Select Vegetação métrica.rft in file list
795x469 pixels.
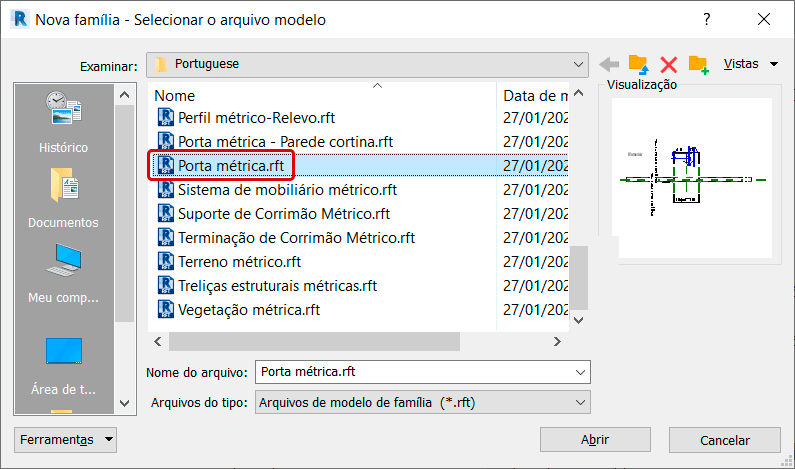[248, 310]
